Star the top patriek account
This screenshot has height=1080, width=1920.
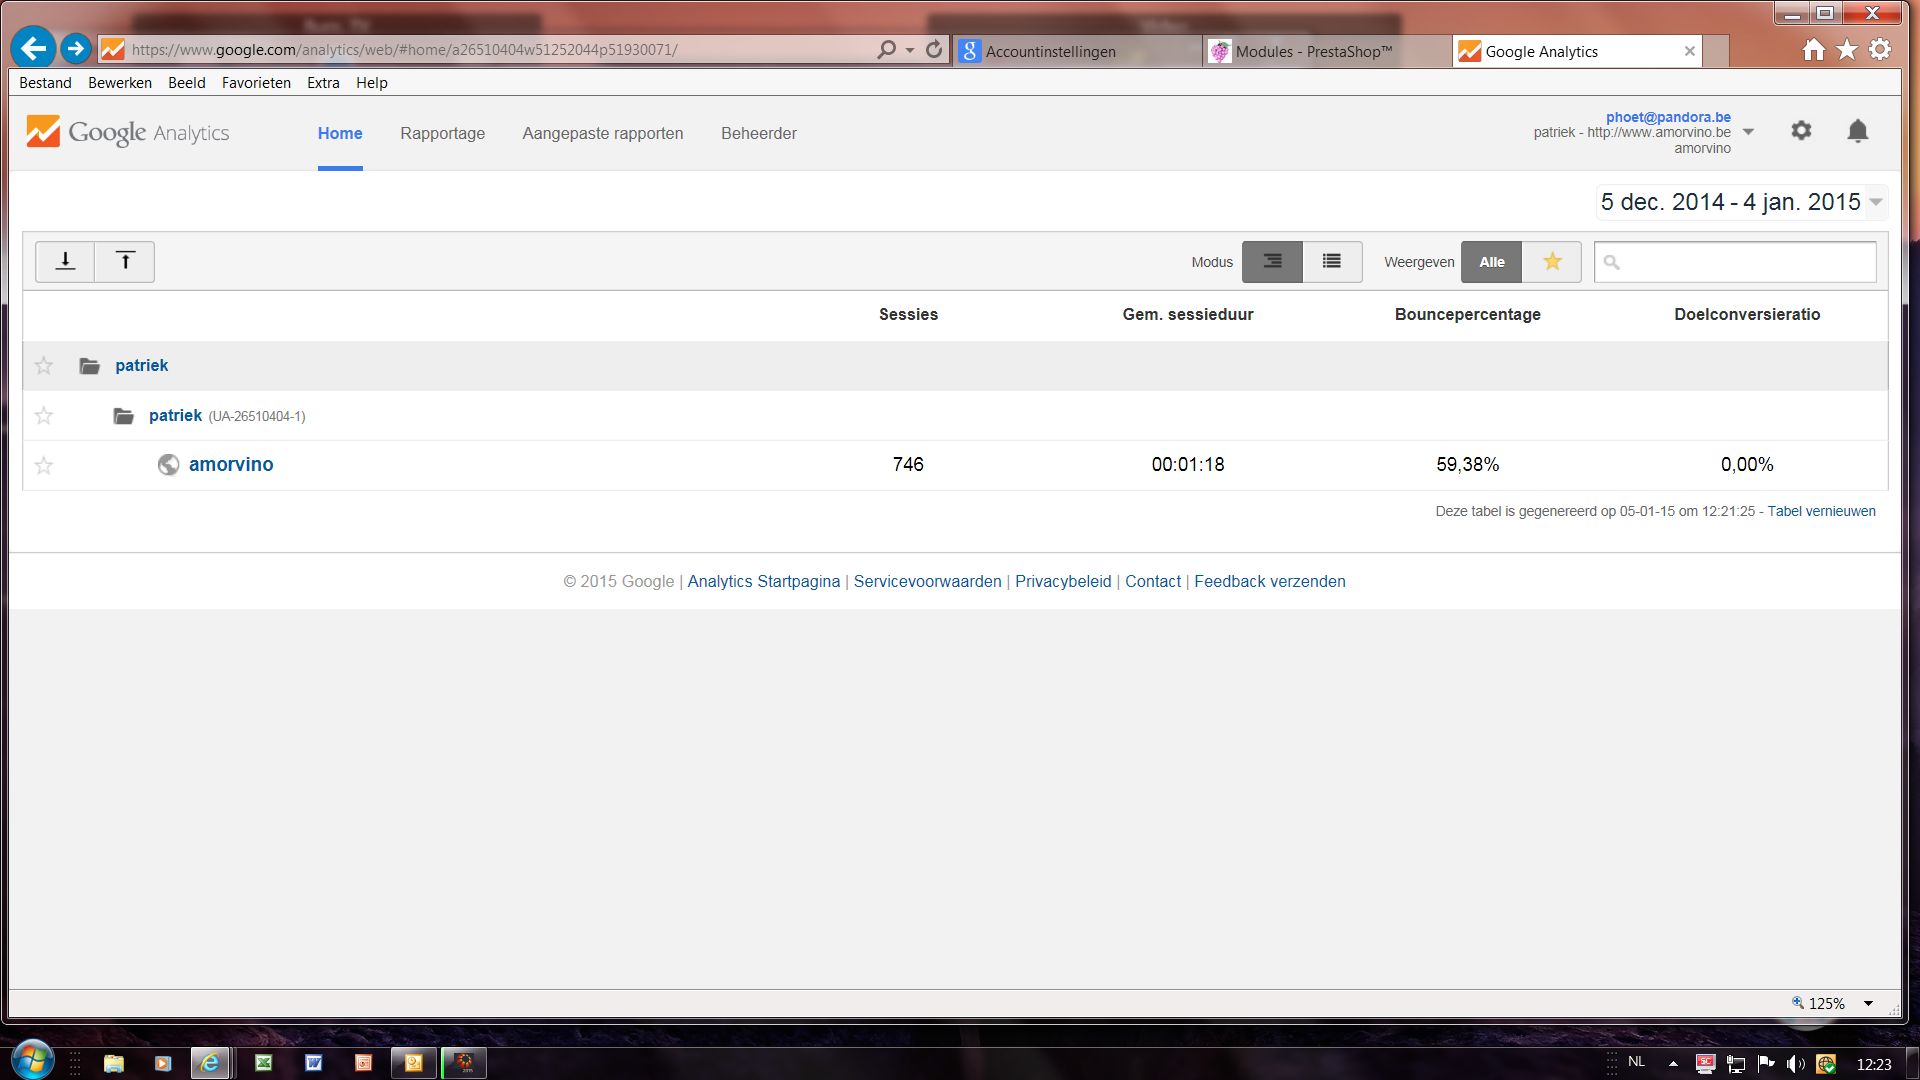pos(44,366)
